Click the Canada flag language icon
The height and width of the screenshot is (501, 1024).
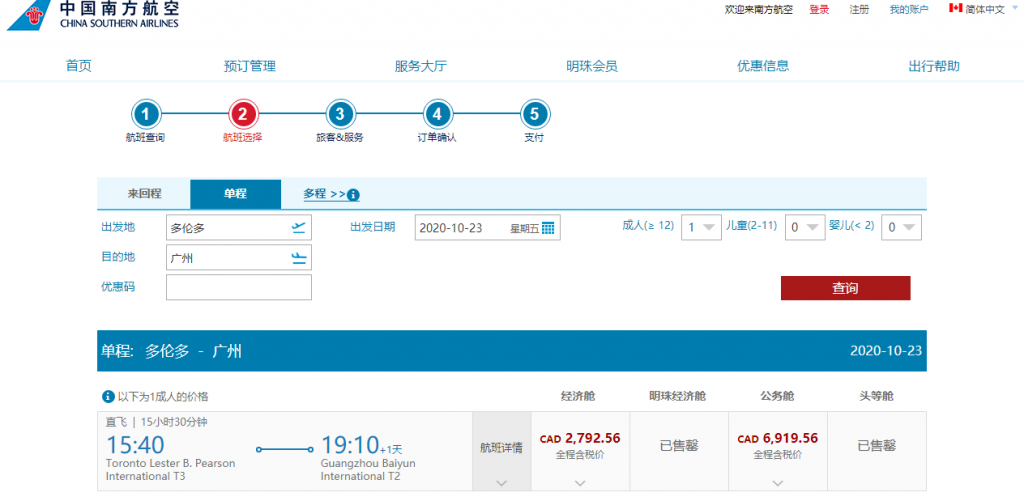pos(955,8)
